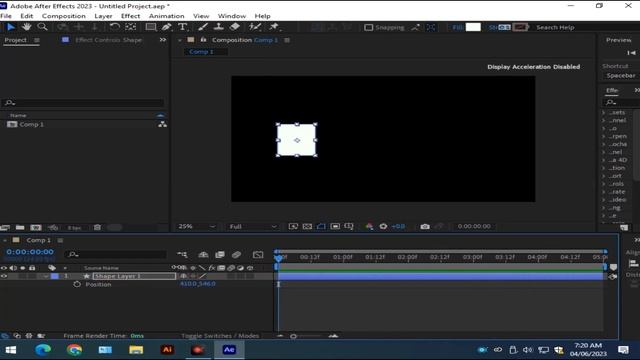
Task: Toggle the Snapping checkbox
Action: click(x=369, y=27)
